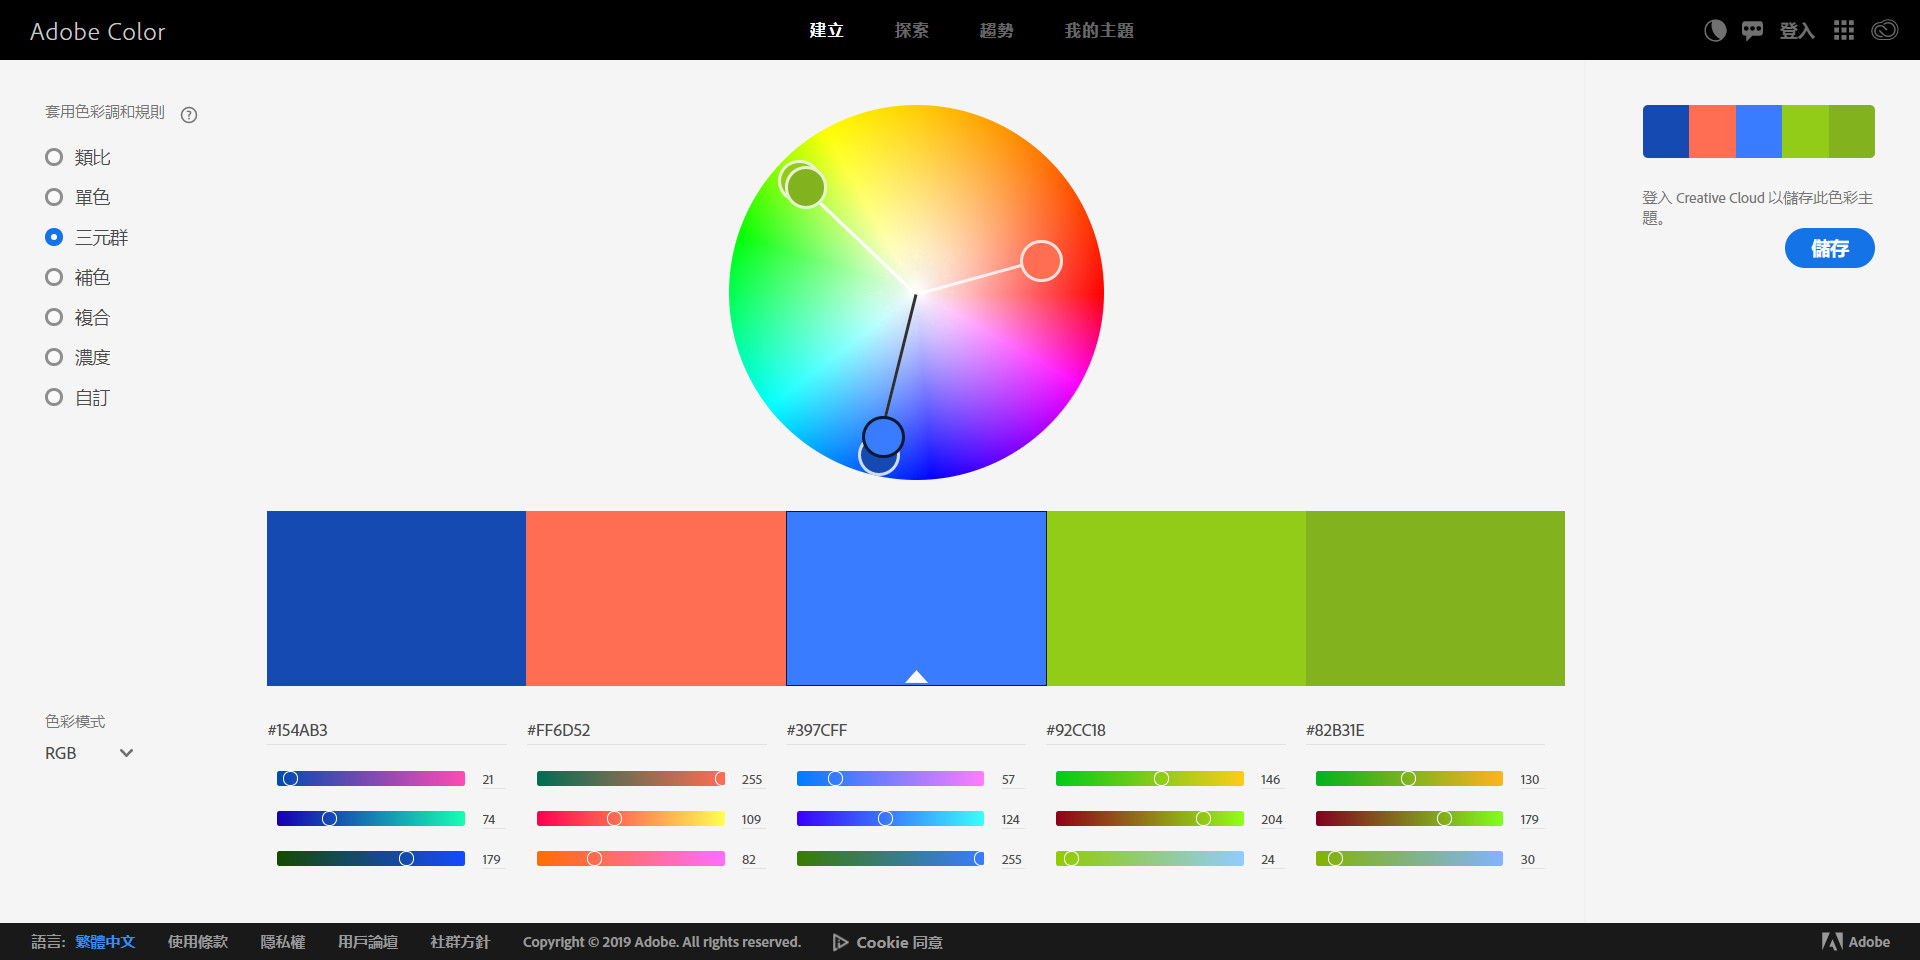Screen dimensions: 1920x960
Task: Open the 使用條款 footer link
Action: point(198,942)
